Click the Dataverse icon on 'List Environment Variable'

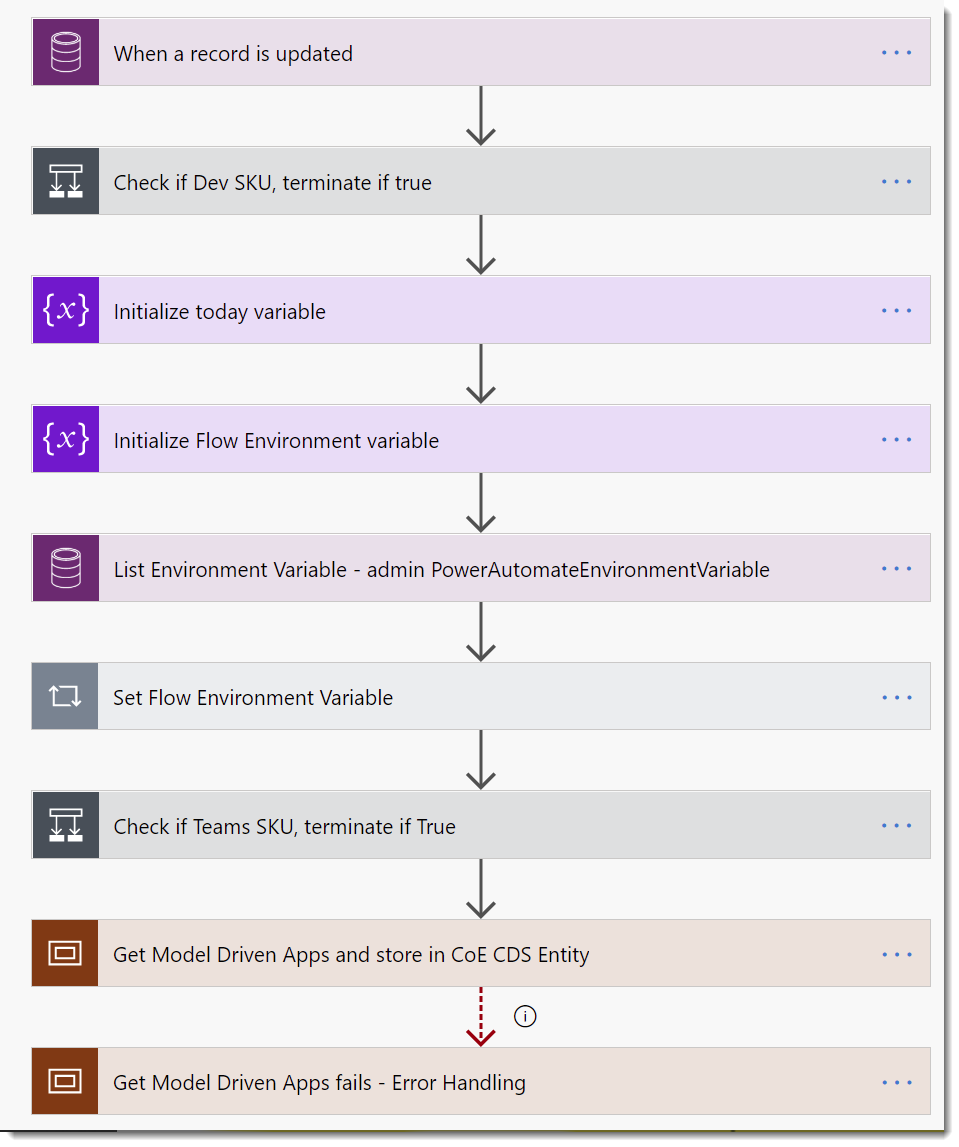[x=65, y=568]
